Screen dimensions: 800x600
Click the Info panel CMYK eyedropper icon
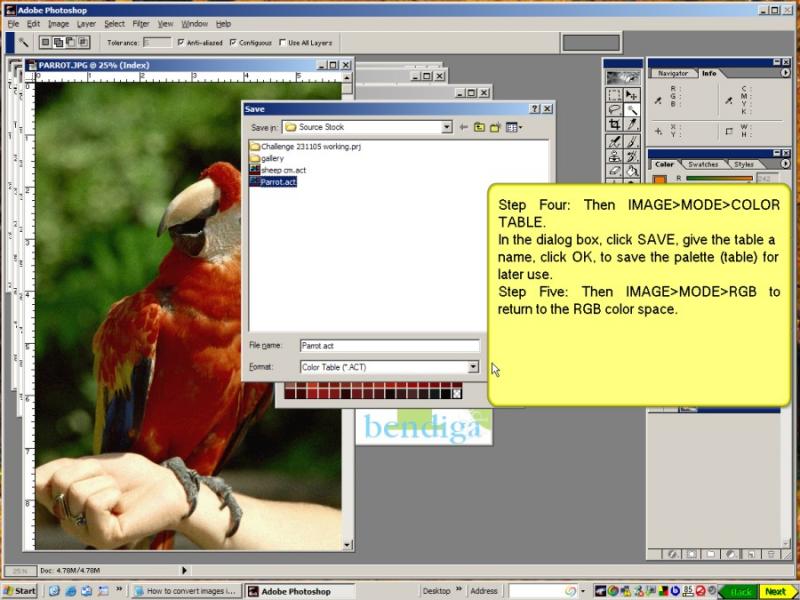tap(729, 101)
